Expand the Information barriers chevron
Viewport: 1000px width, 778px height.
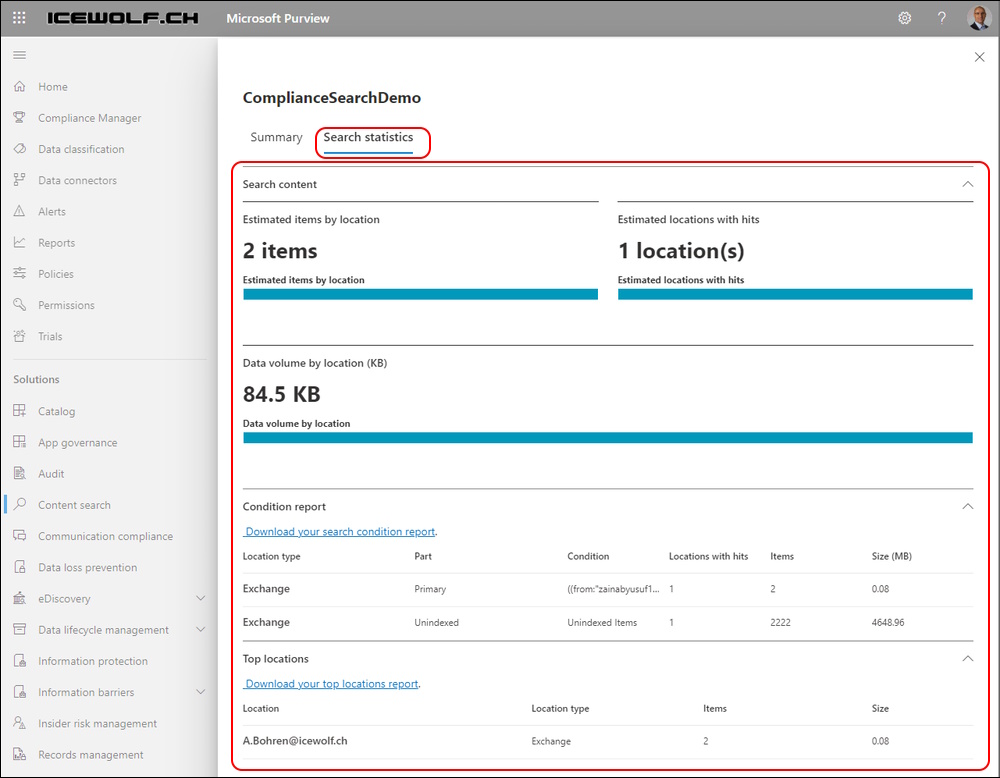(200, 693)
